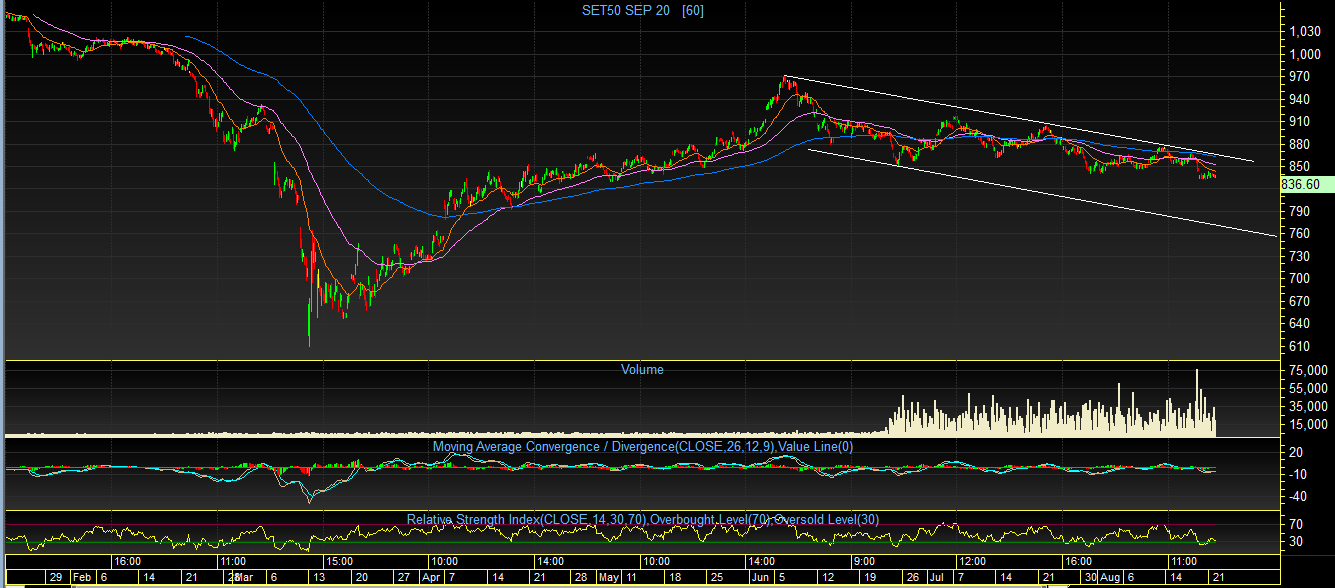The height and width of the screenshot is (588, 1335).
Task: Click the 970 price level label
Action: click(x=1298, y=77)
